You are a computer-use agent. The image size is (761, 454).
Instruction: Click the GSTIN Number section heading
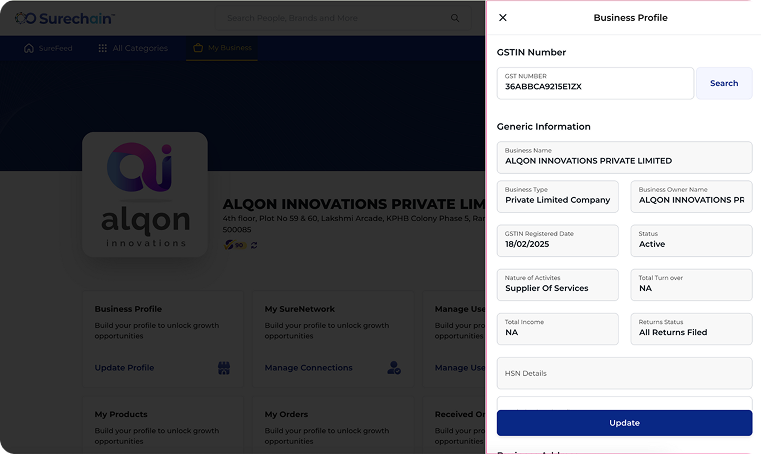click(531, 52)
